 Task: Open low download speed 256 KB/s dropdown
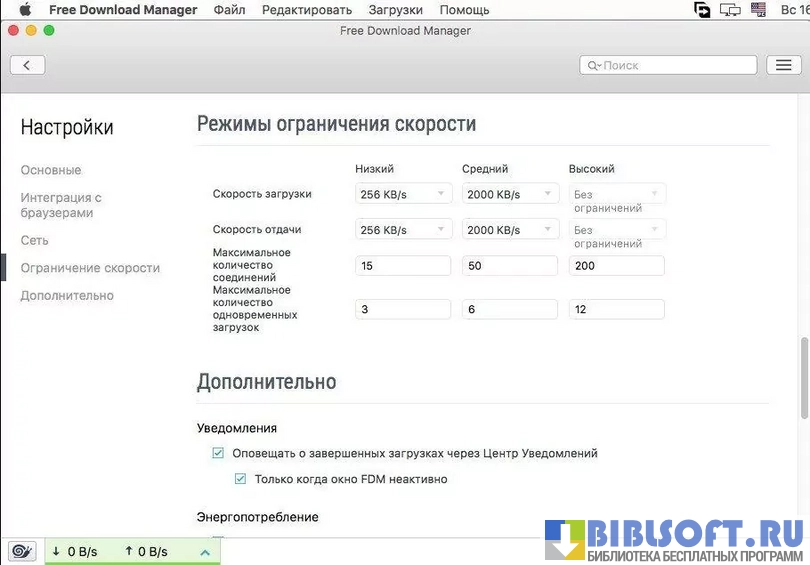point(403,194)
